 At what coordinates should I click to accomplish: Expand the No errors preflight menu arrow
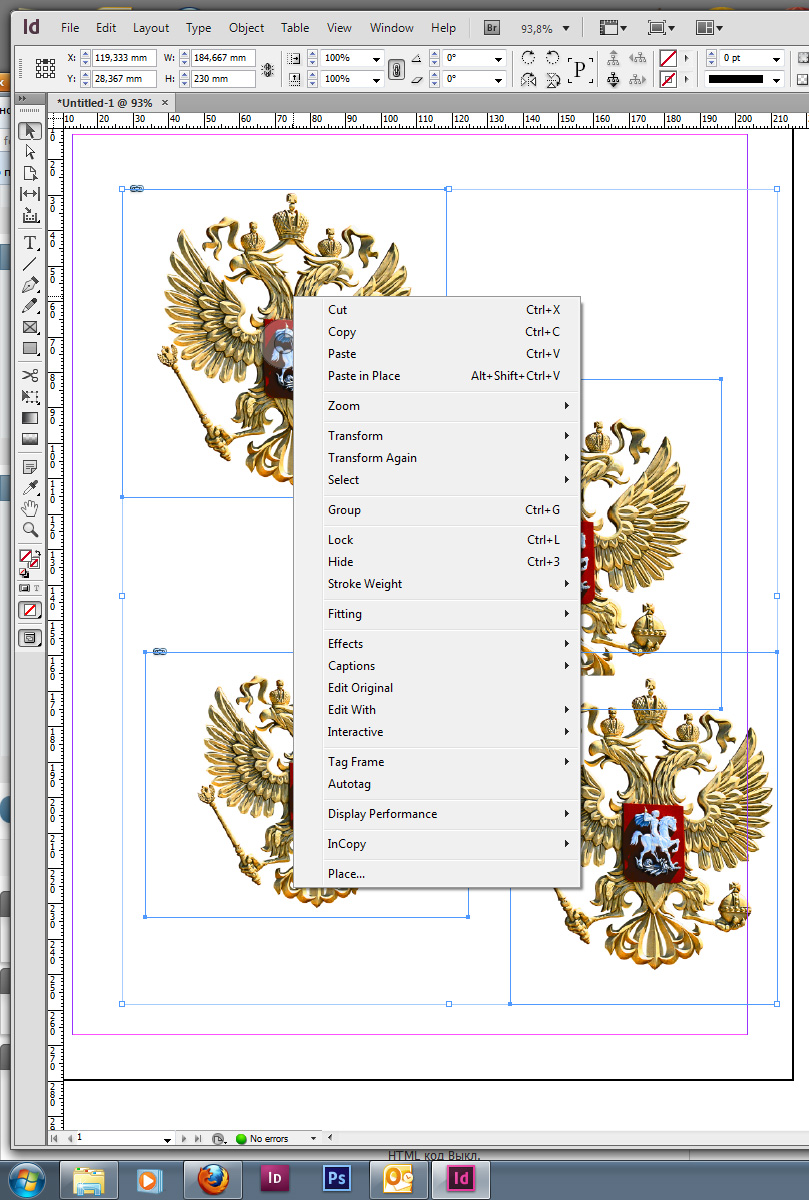[313, 1139]
